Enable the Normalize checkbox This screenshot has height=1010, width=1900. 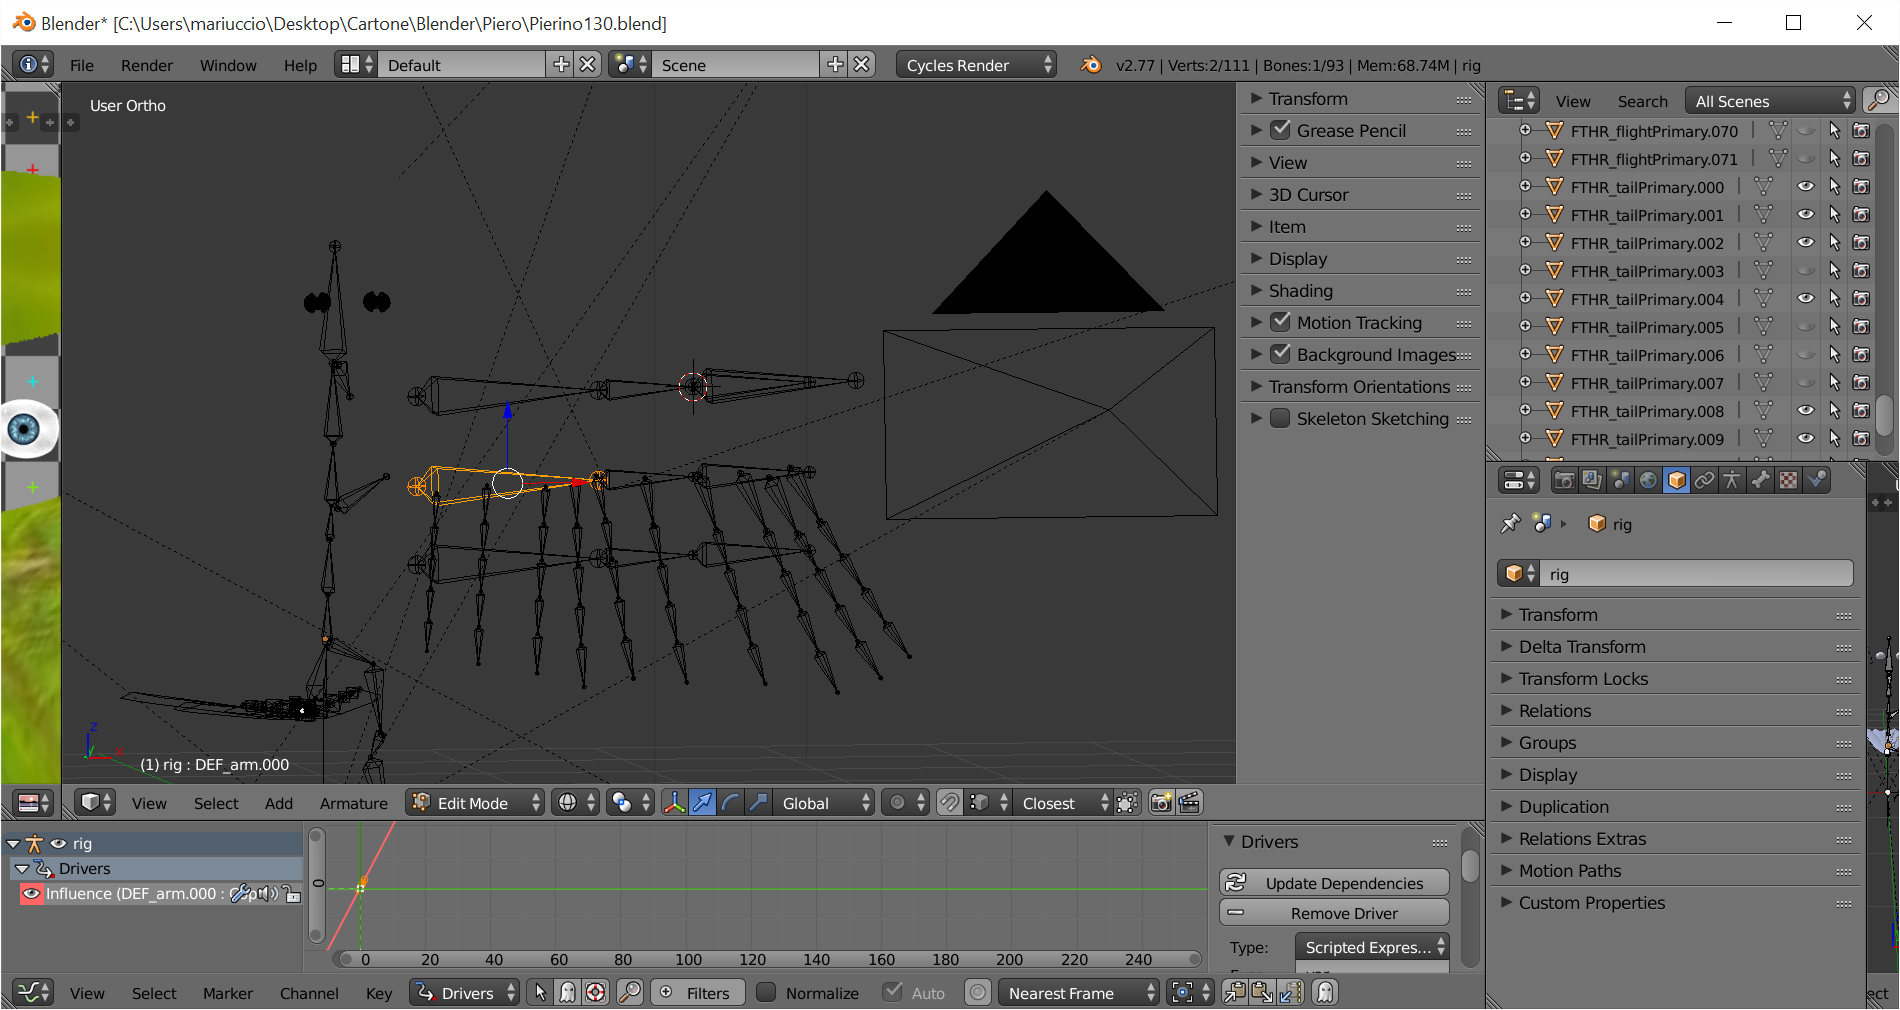(x=766, y=992)
